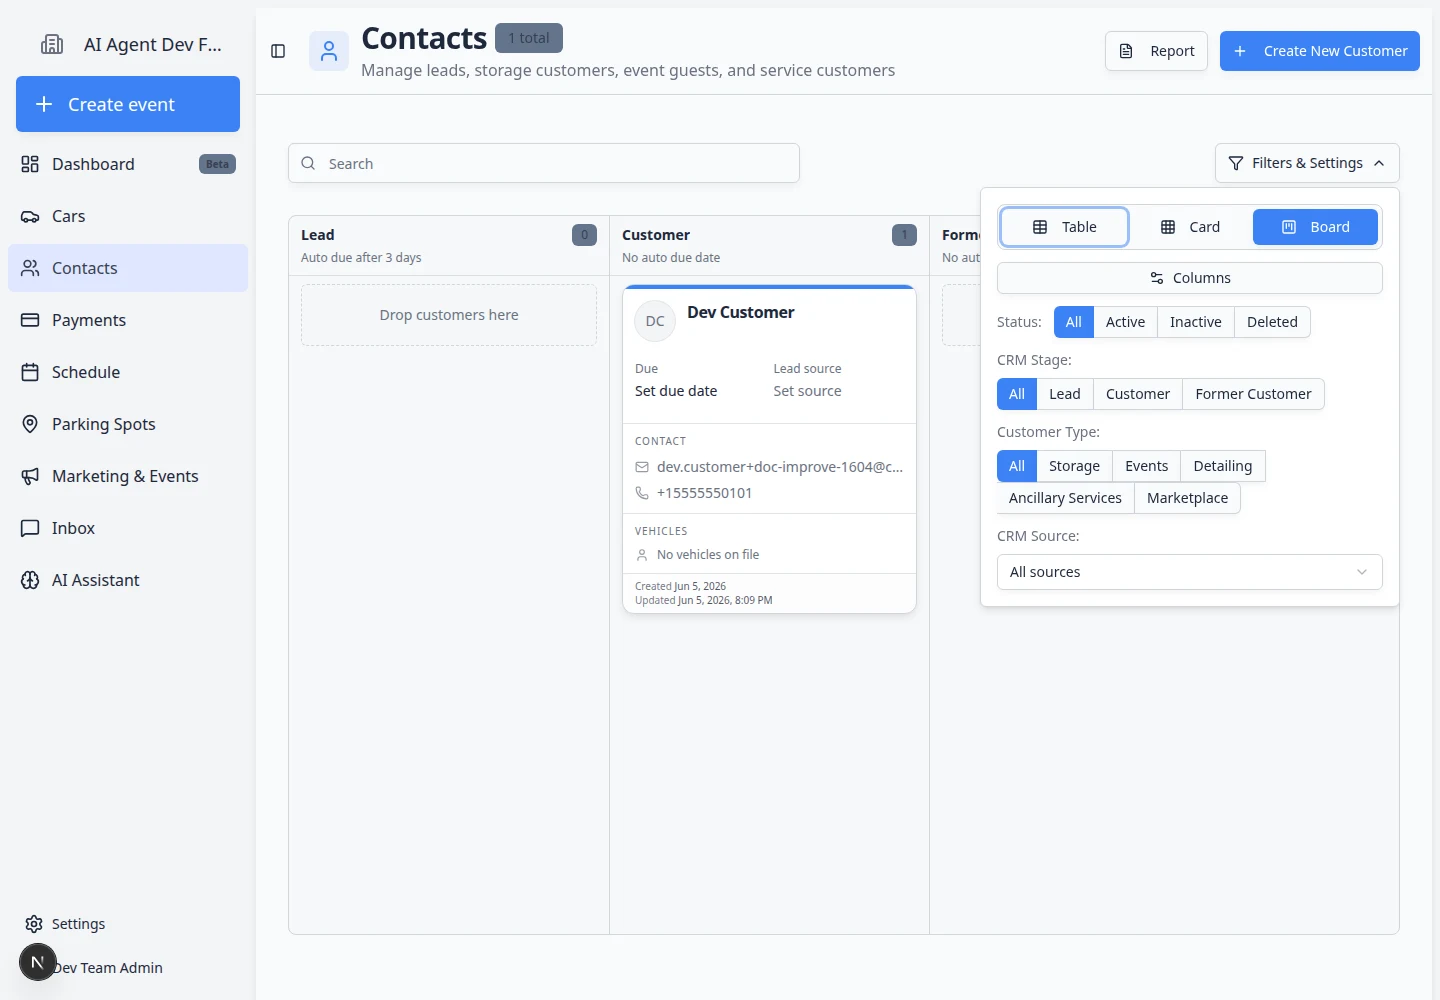The height and width of the screenshot is (1000, 1440).
Task: Filter Customer Type by Storage
Action: click(1074, 466)
